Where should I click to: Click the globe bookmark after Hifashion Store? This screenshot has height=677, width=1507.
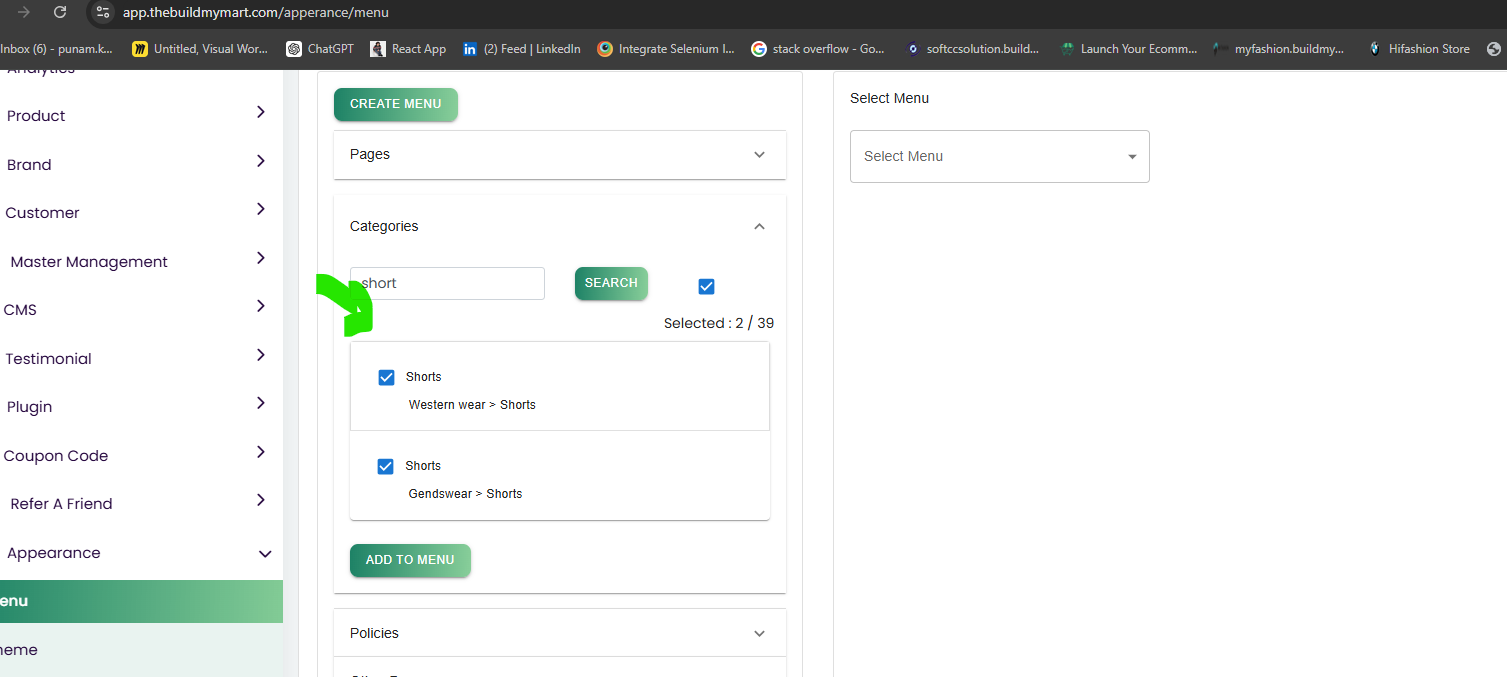[1494, 48]
